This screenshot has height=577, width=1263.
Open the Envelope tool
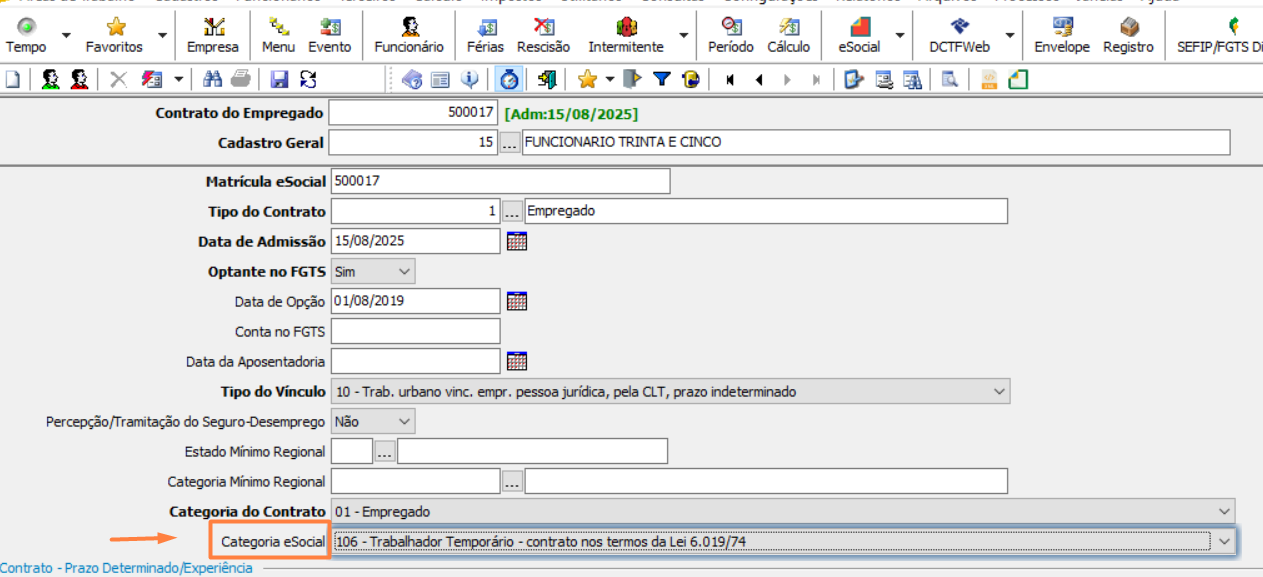(1061, 35)
